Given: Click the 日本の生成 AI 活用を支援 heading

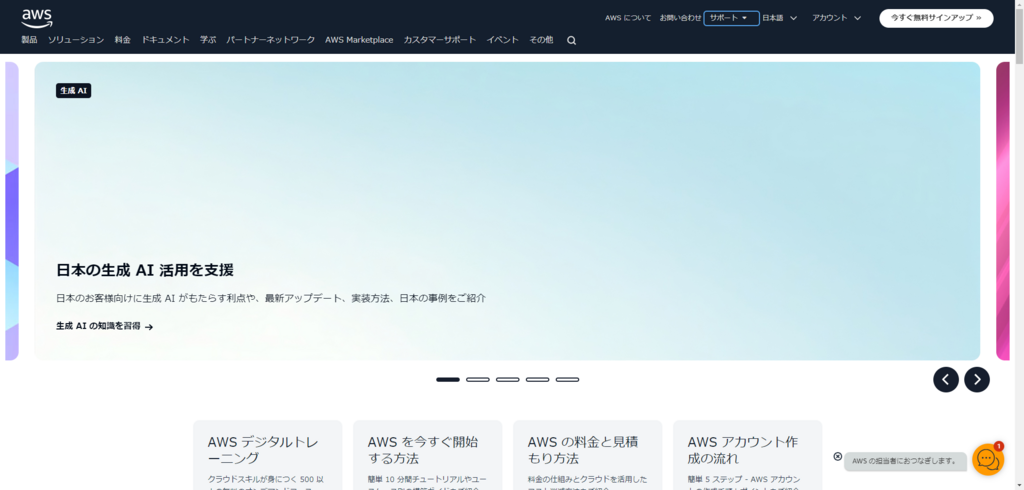Looking at the screenshot, I should pyautogui.click(x=145, y=270).
